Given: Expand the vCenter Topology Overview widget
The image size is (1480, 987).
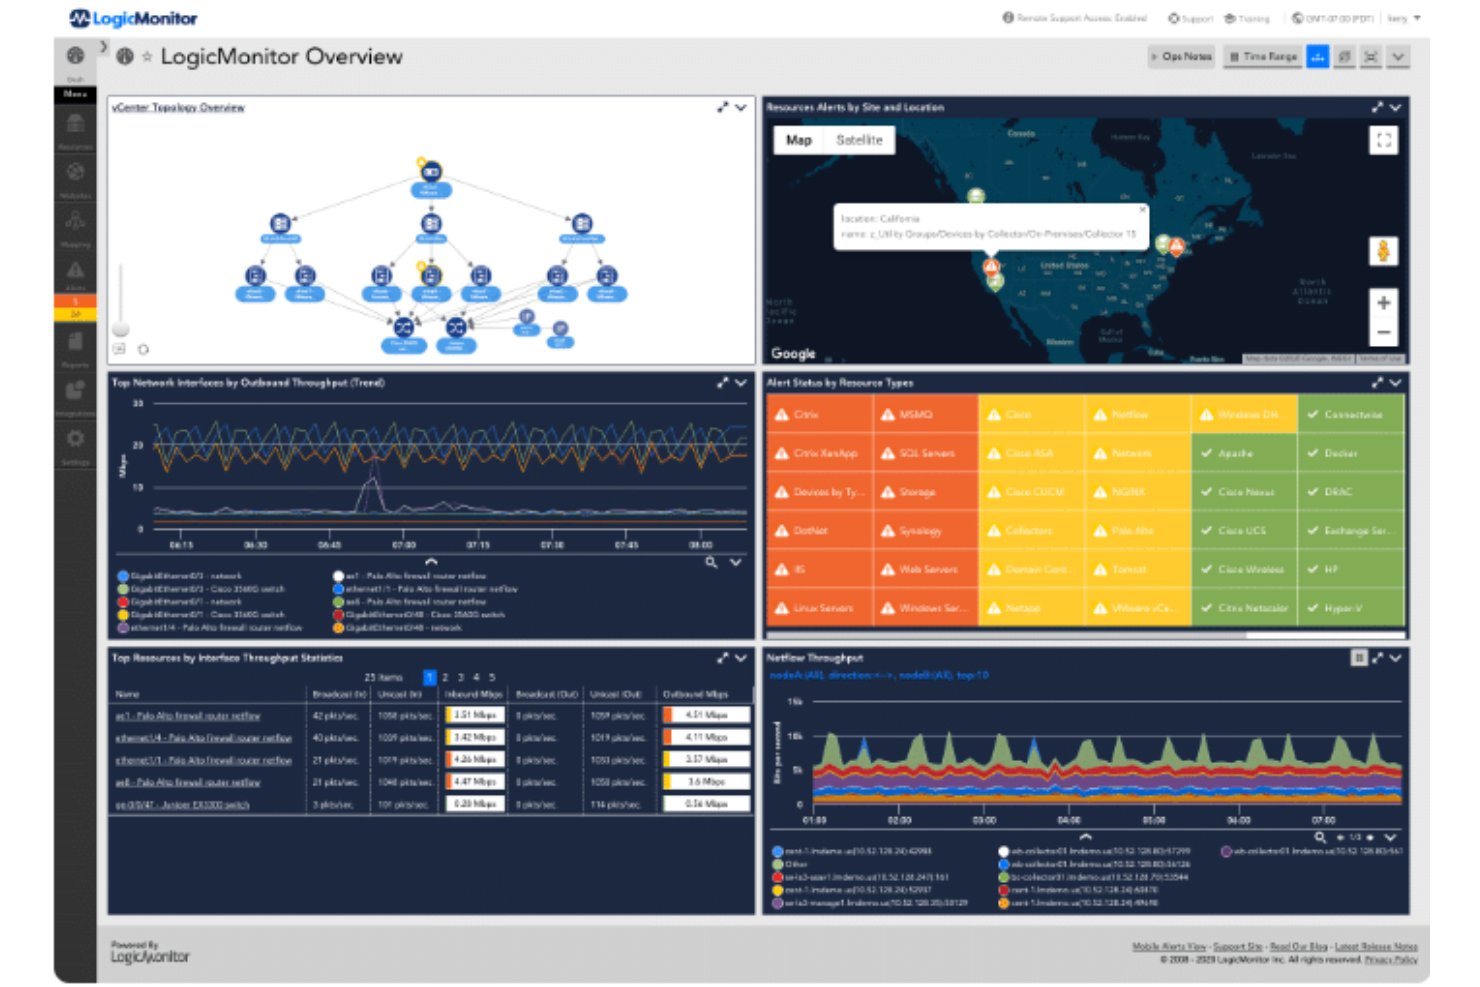Looking at the screenshot, I should coord(722,107).
